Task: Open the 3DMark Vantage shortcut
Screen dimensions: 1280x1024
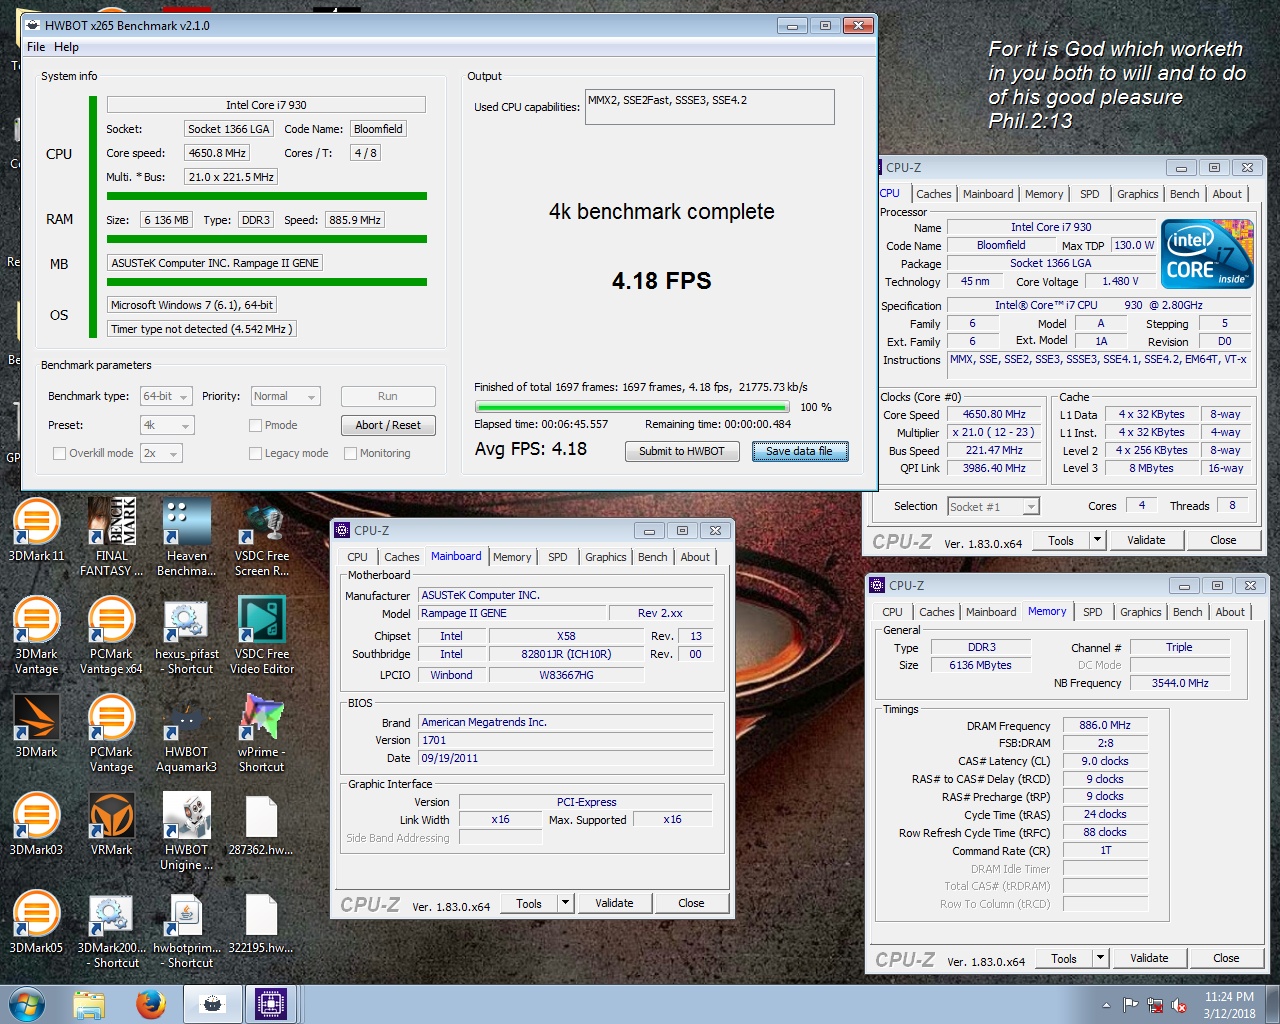Action: coord(36,635)
